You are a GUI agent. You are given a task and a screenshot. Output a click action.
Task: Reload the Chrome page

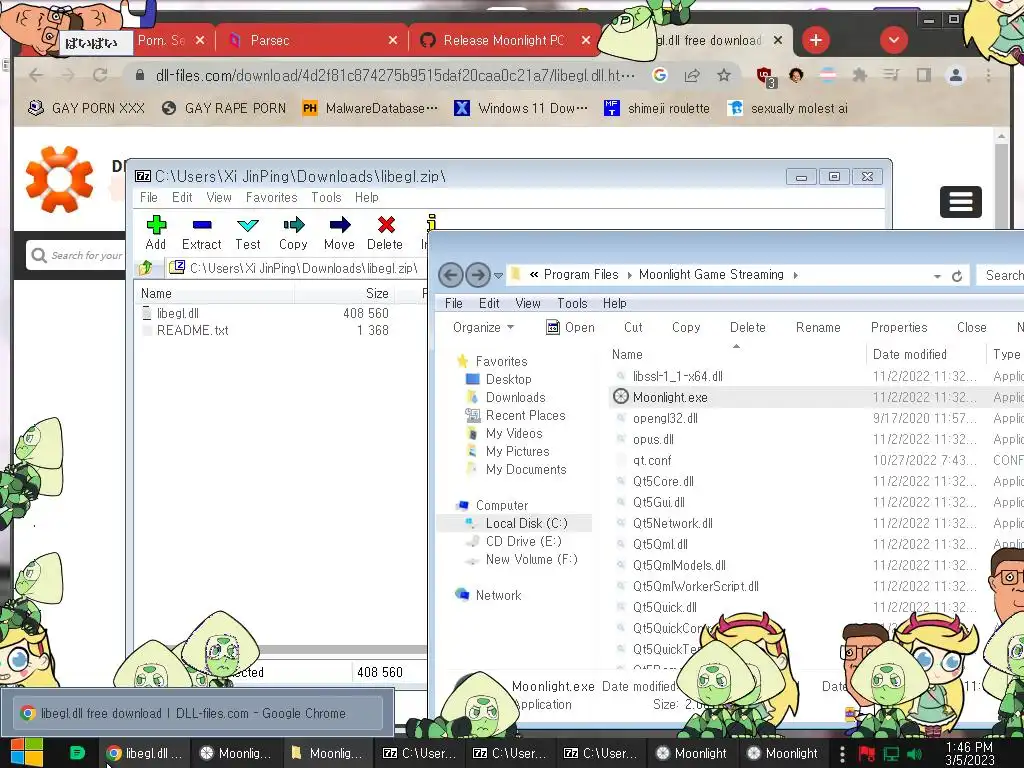[100, 75]
